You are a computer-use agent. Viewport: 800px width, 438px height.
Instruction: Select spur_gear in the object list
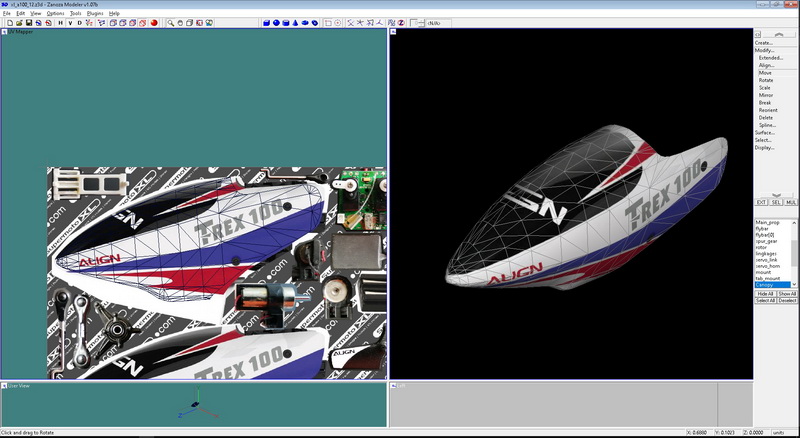767,241
